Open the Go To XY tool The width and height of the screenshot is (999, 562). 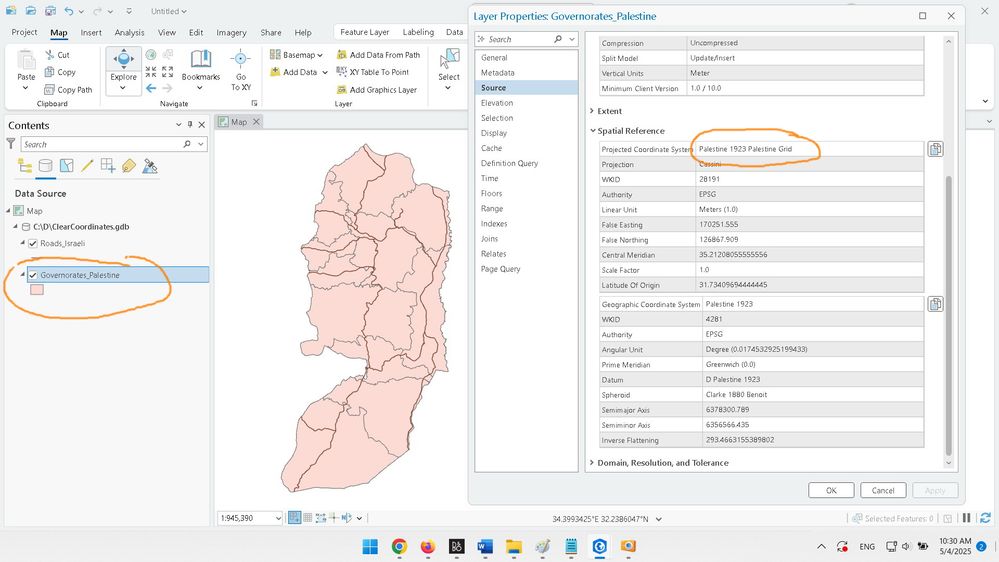pos(240,68)
